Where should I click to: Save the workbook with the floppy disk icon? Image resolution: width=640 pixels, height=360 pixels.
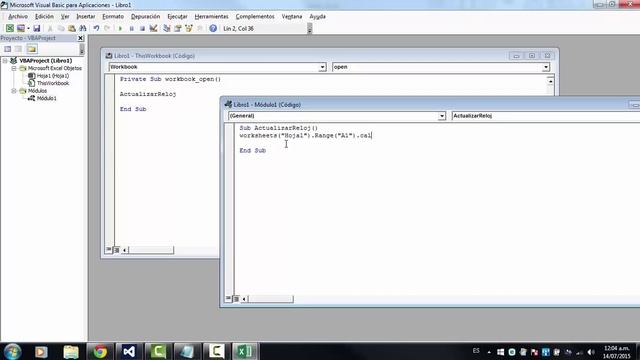coord(37,28)
